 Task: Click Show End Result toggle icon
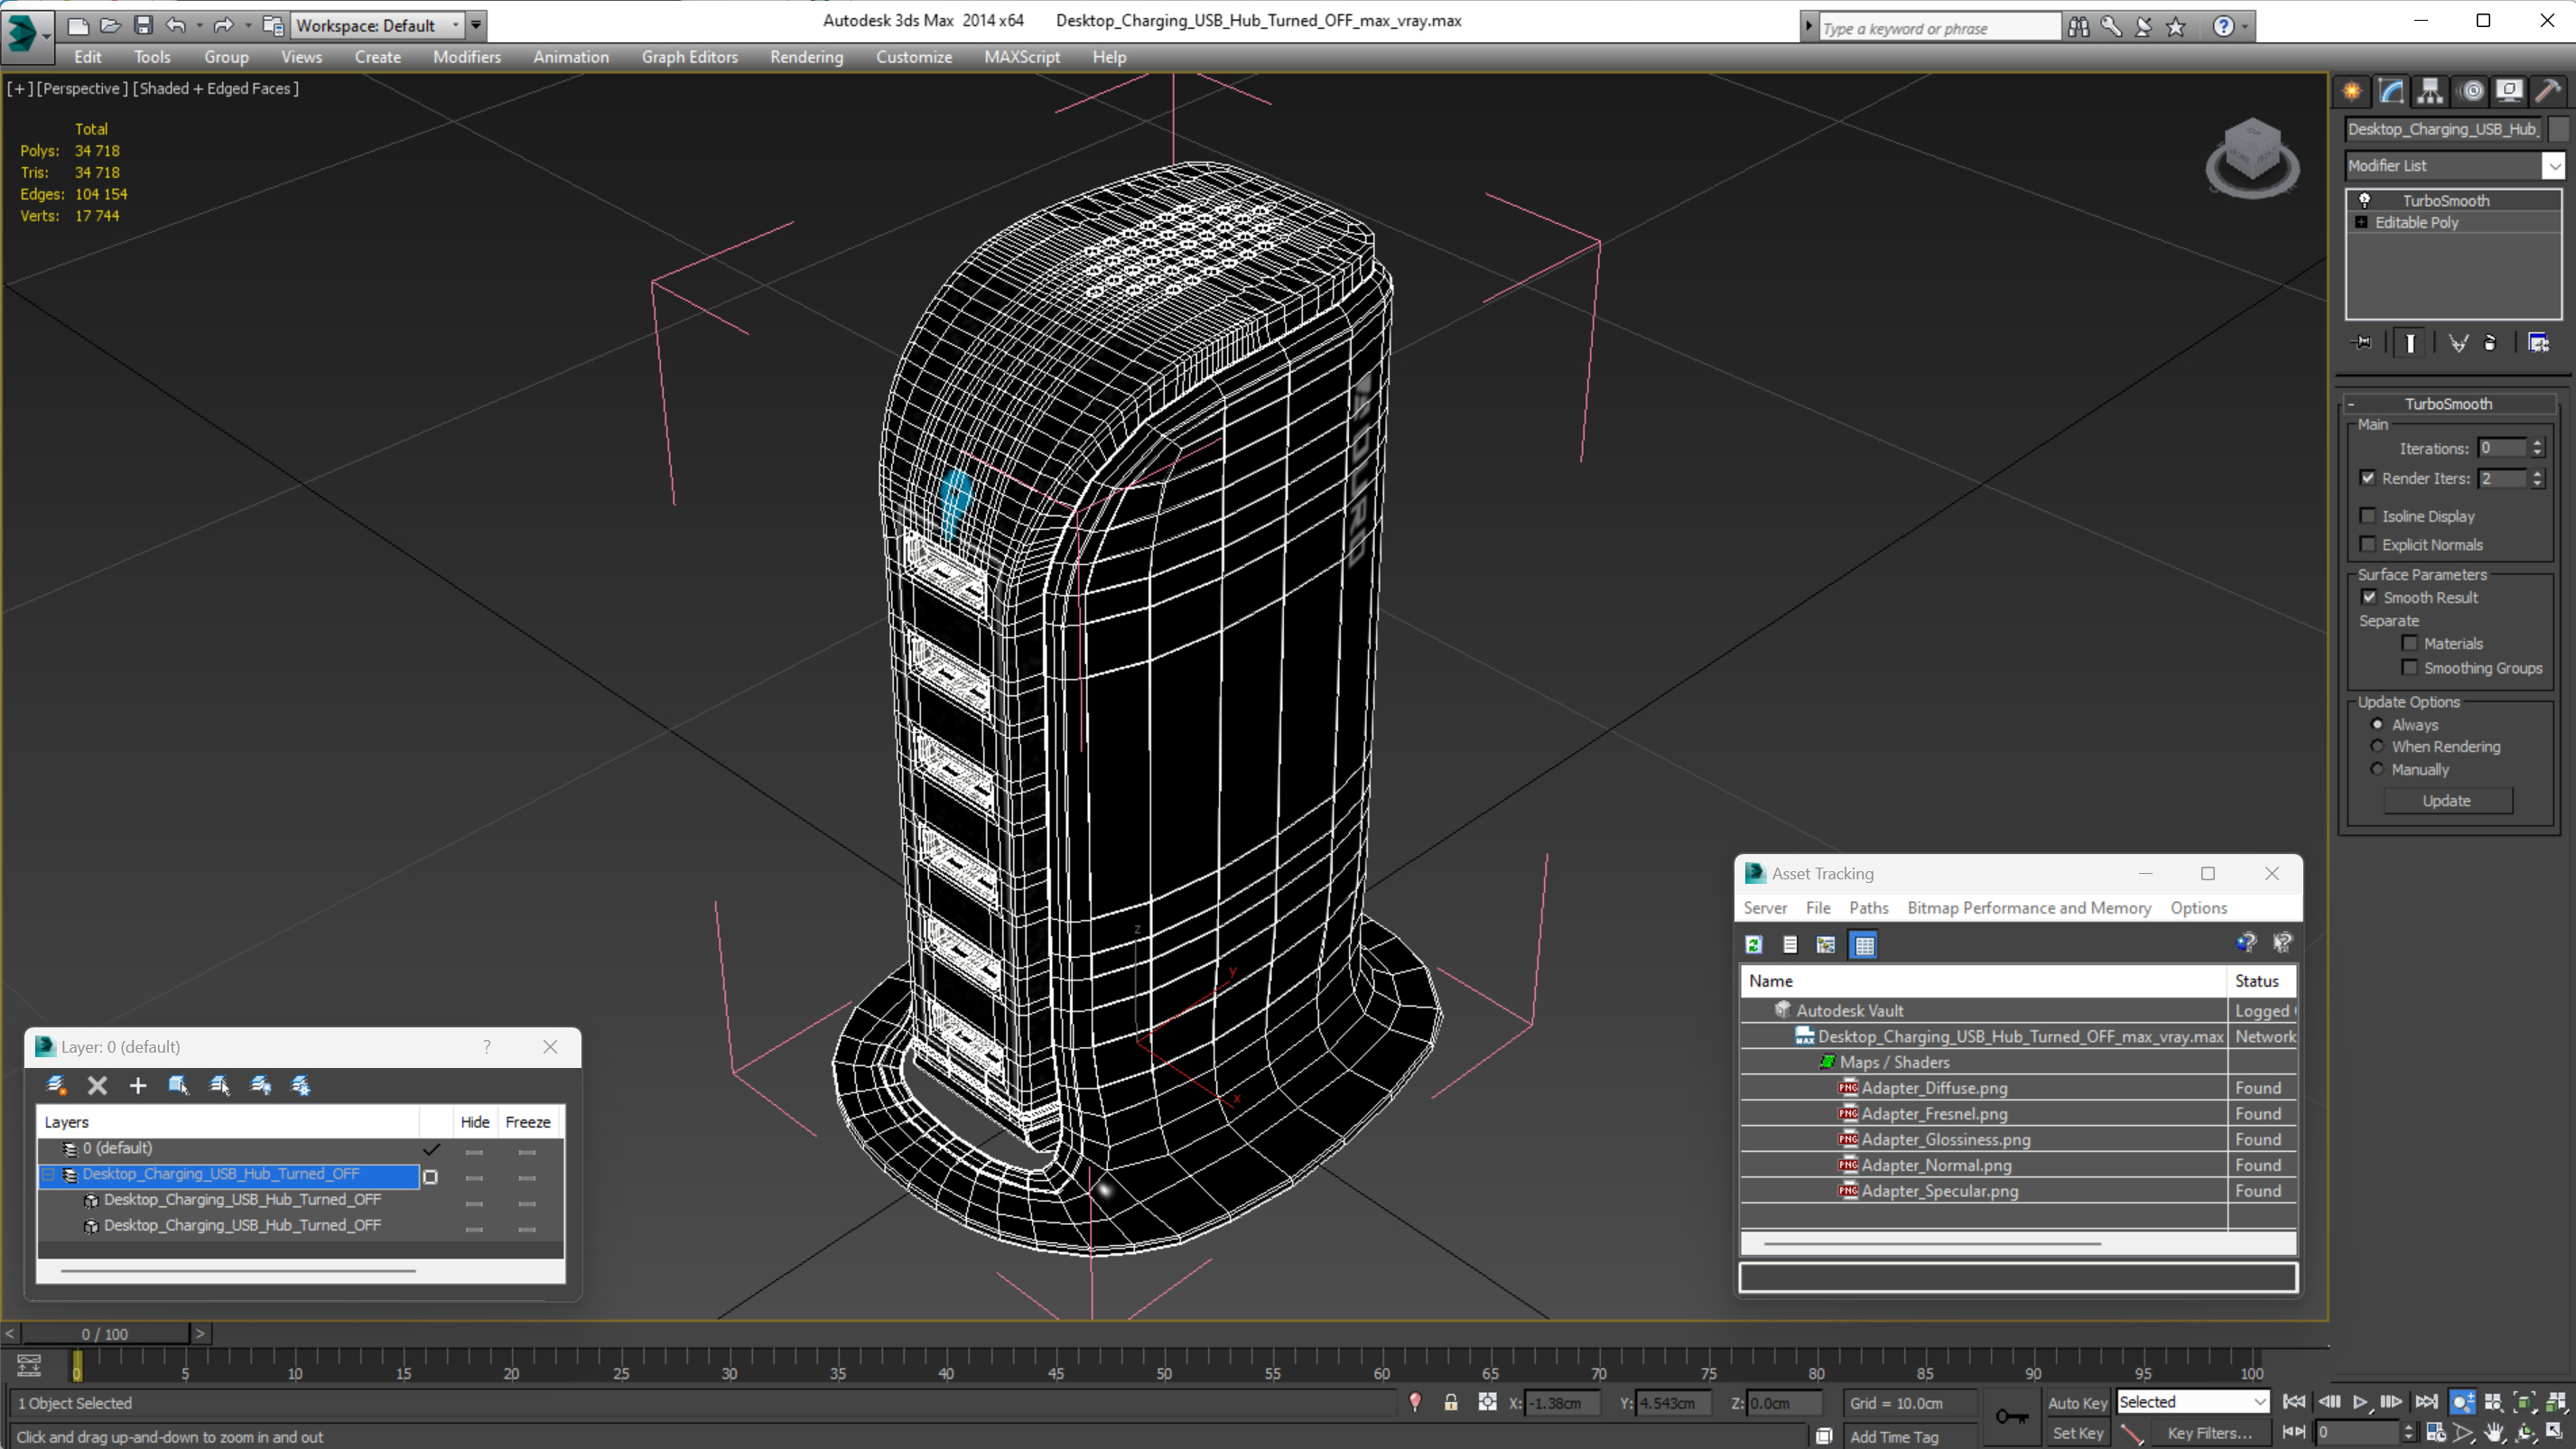click(x=2410, y=343)
